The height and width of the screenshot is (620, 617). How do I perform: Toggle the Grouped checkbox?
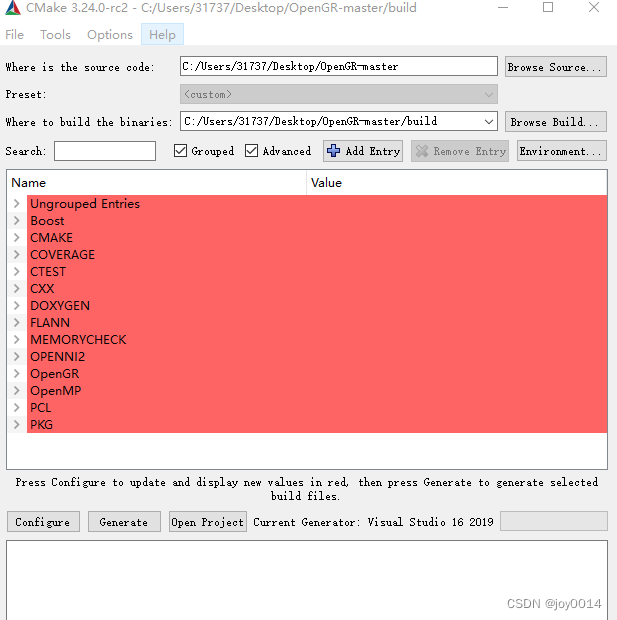click(x=180, y=151)
